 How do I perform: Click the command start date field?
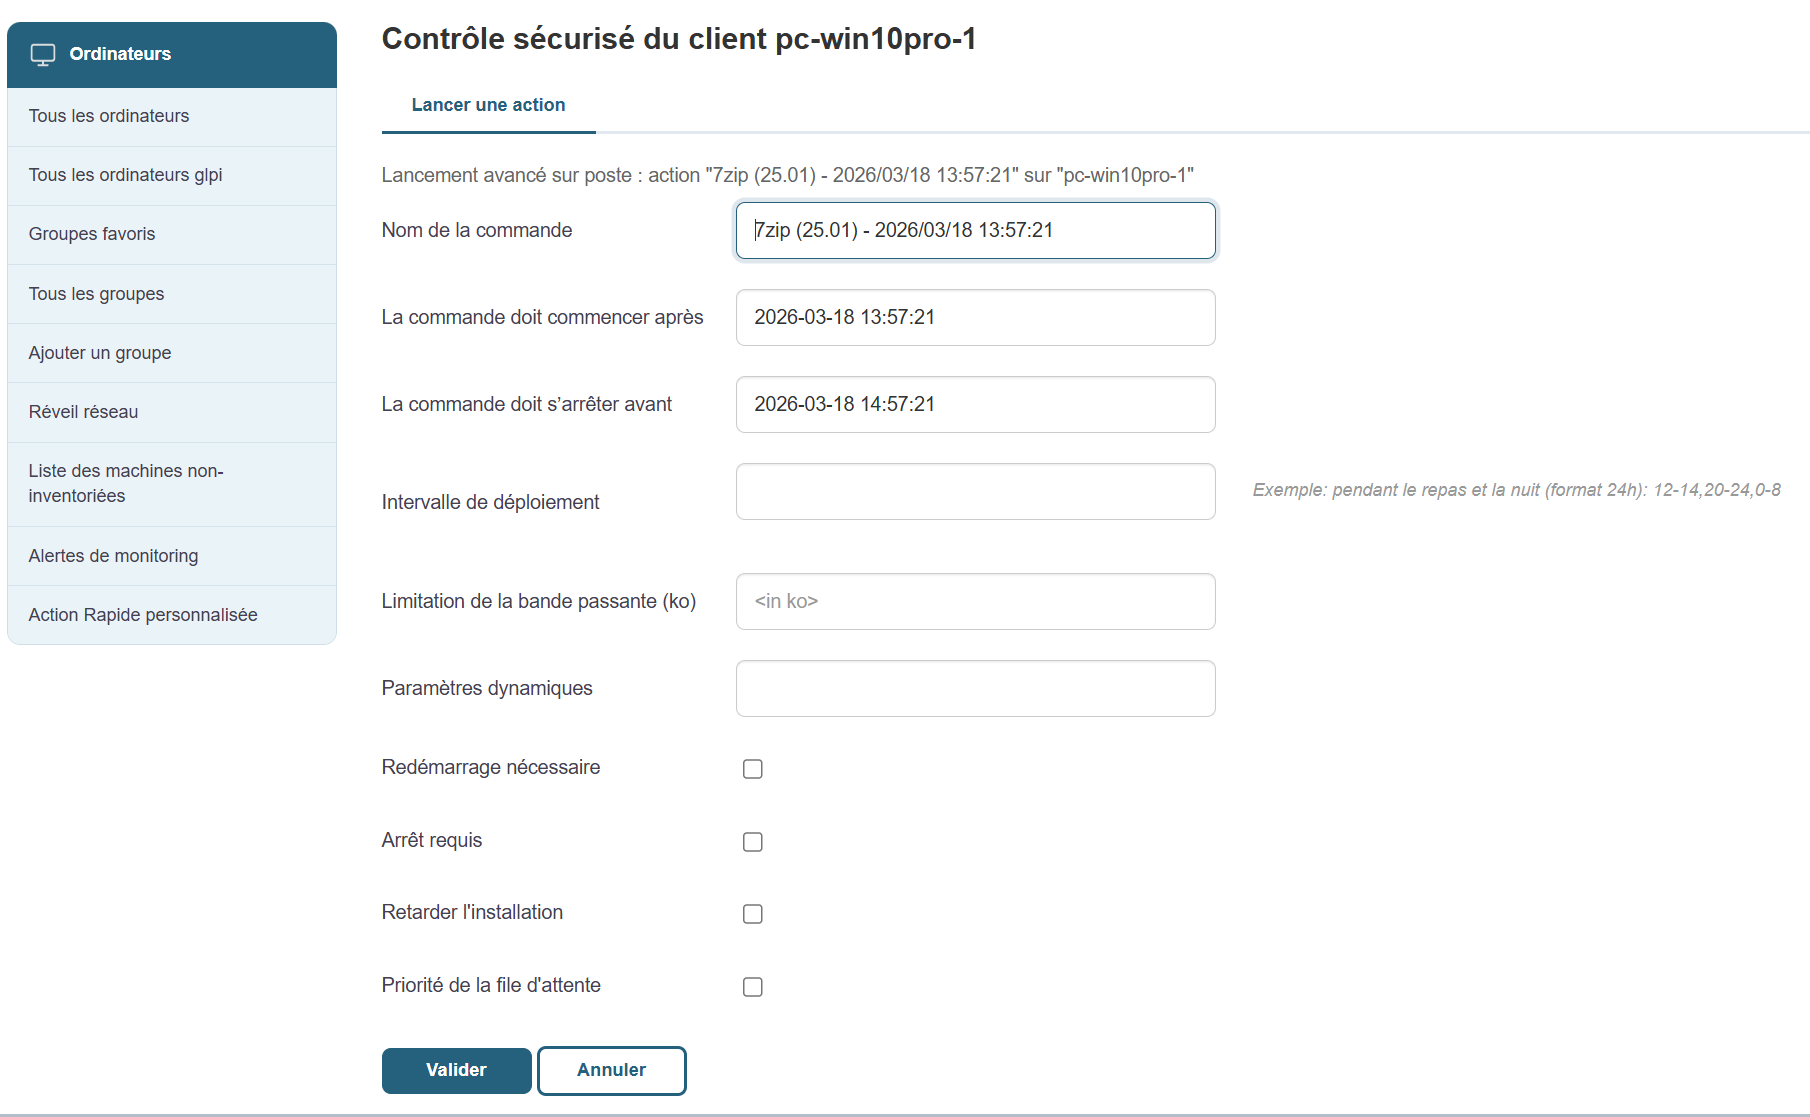(975, 318)
